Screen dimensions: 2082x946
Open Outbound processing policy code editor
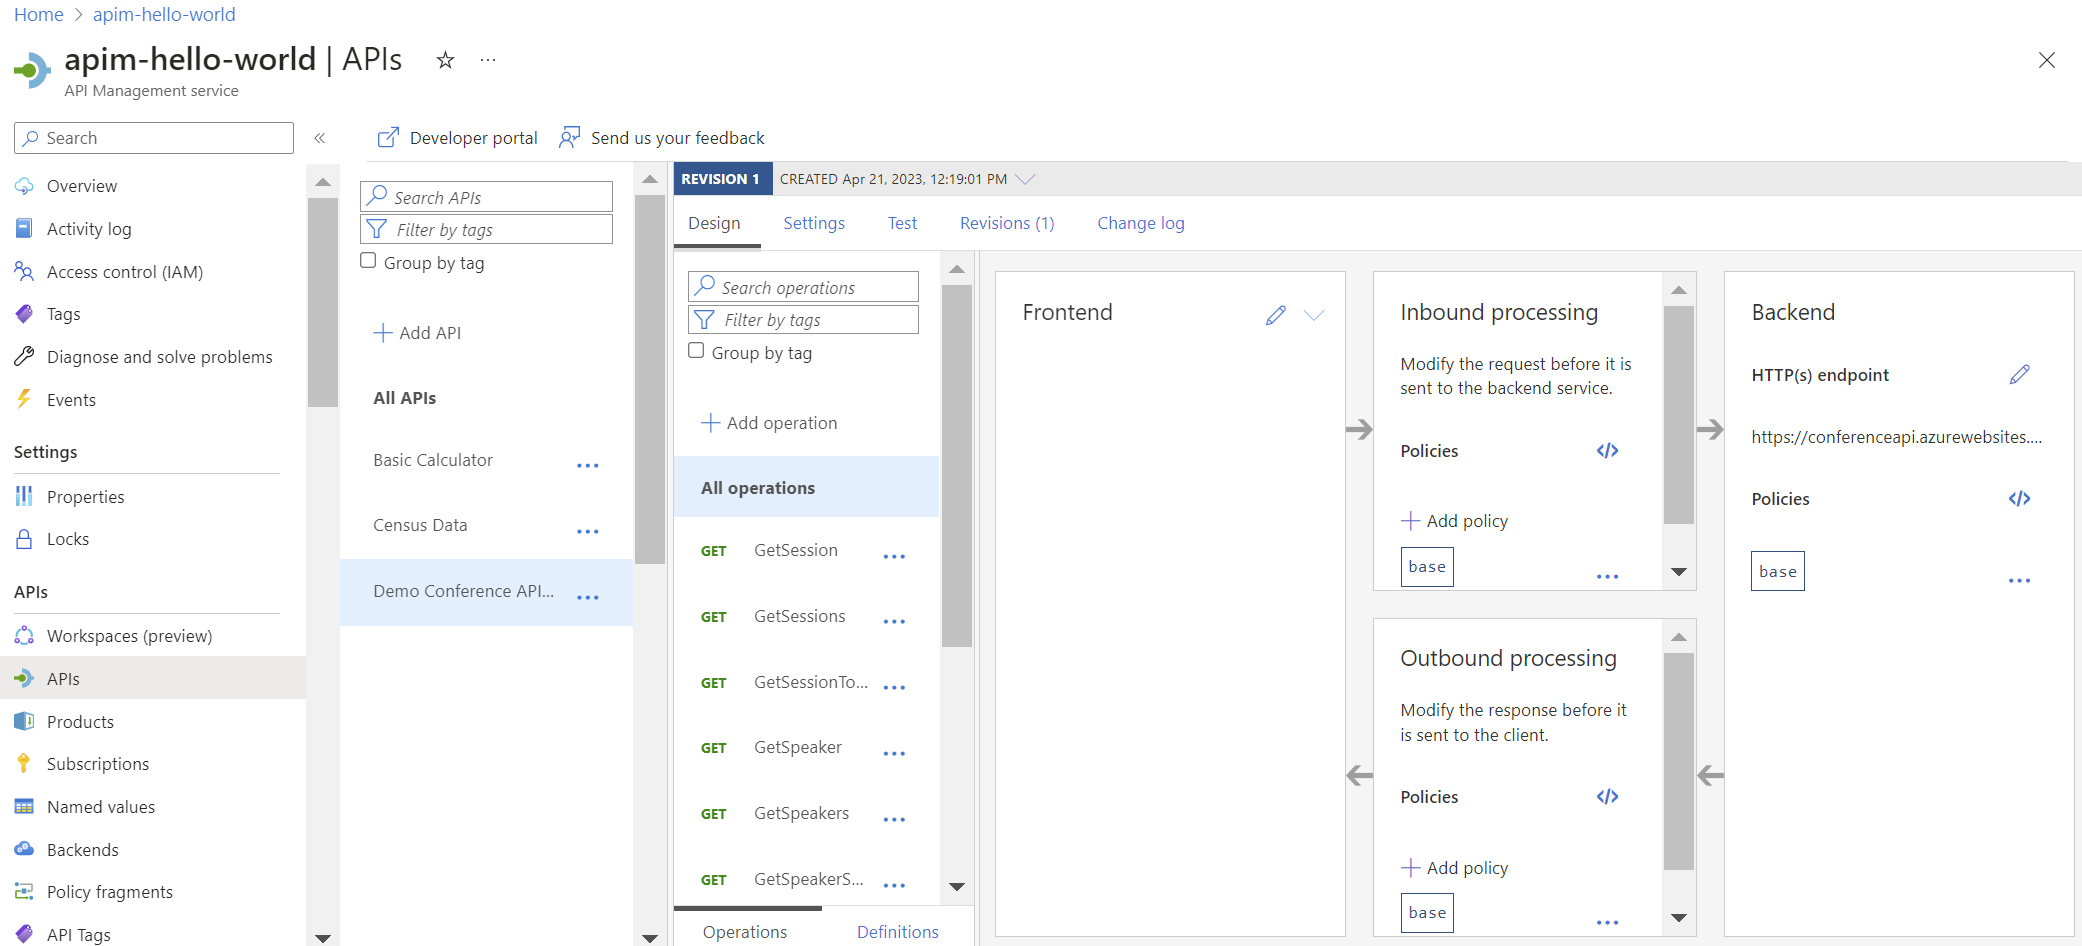click(1607, 797)
